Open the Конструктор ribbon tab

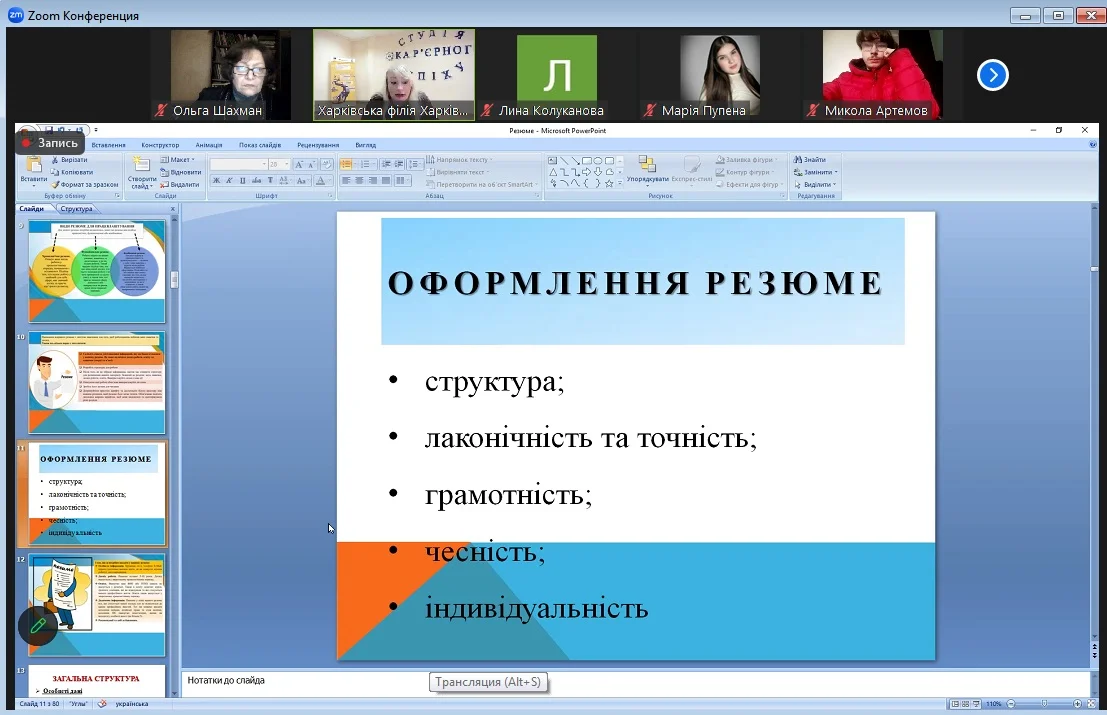160,145
